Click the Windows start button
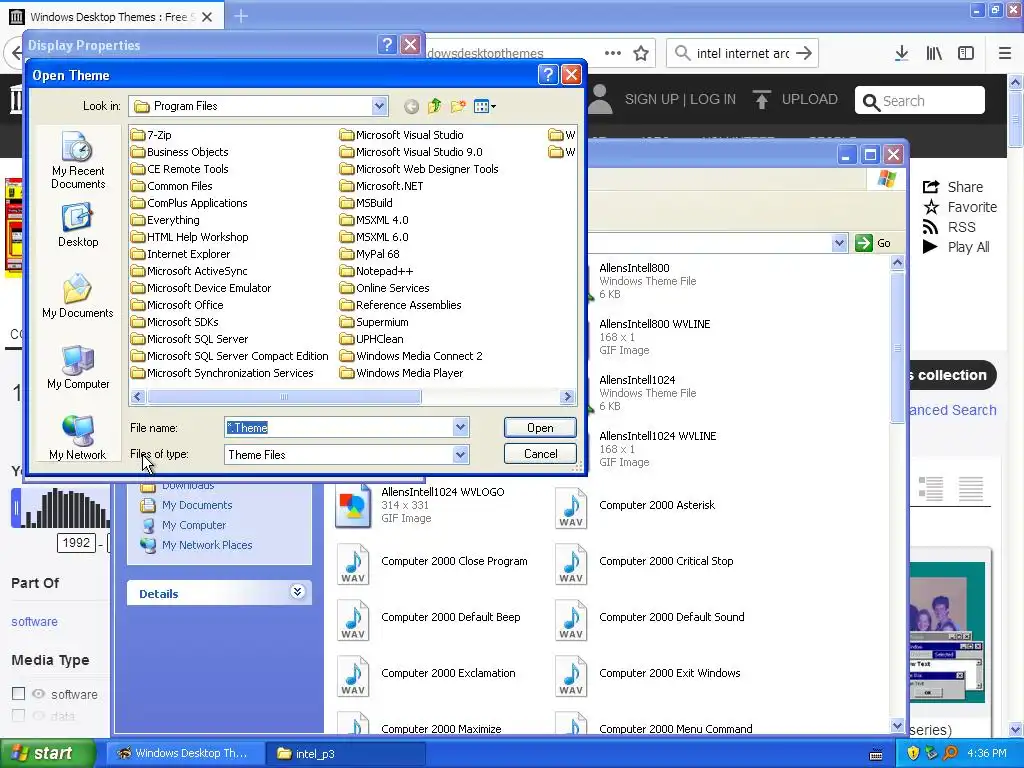Viewport: 1024px width, 768px height. [46, 753]
